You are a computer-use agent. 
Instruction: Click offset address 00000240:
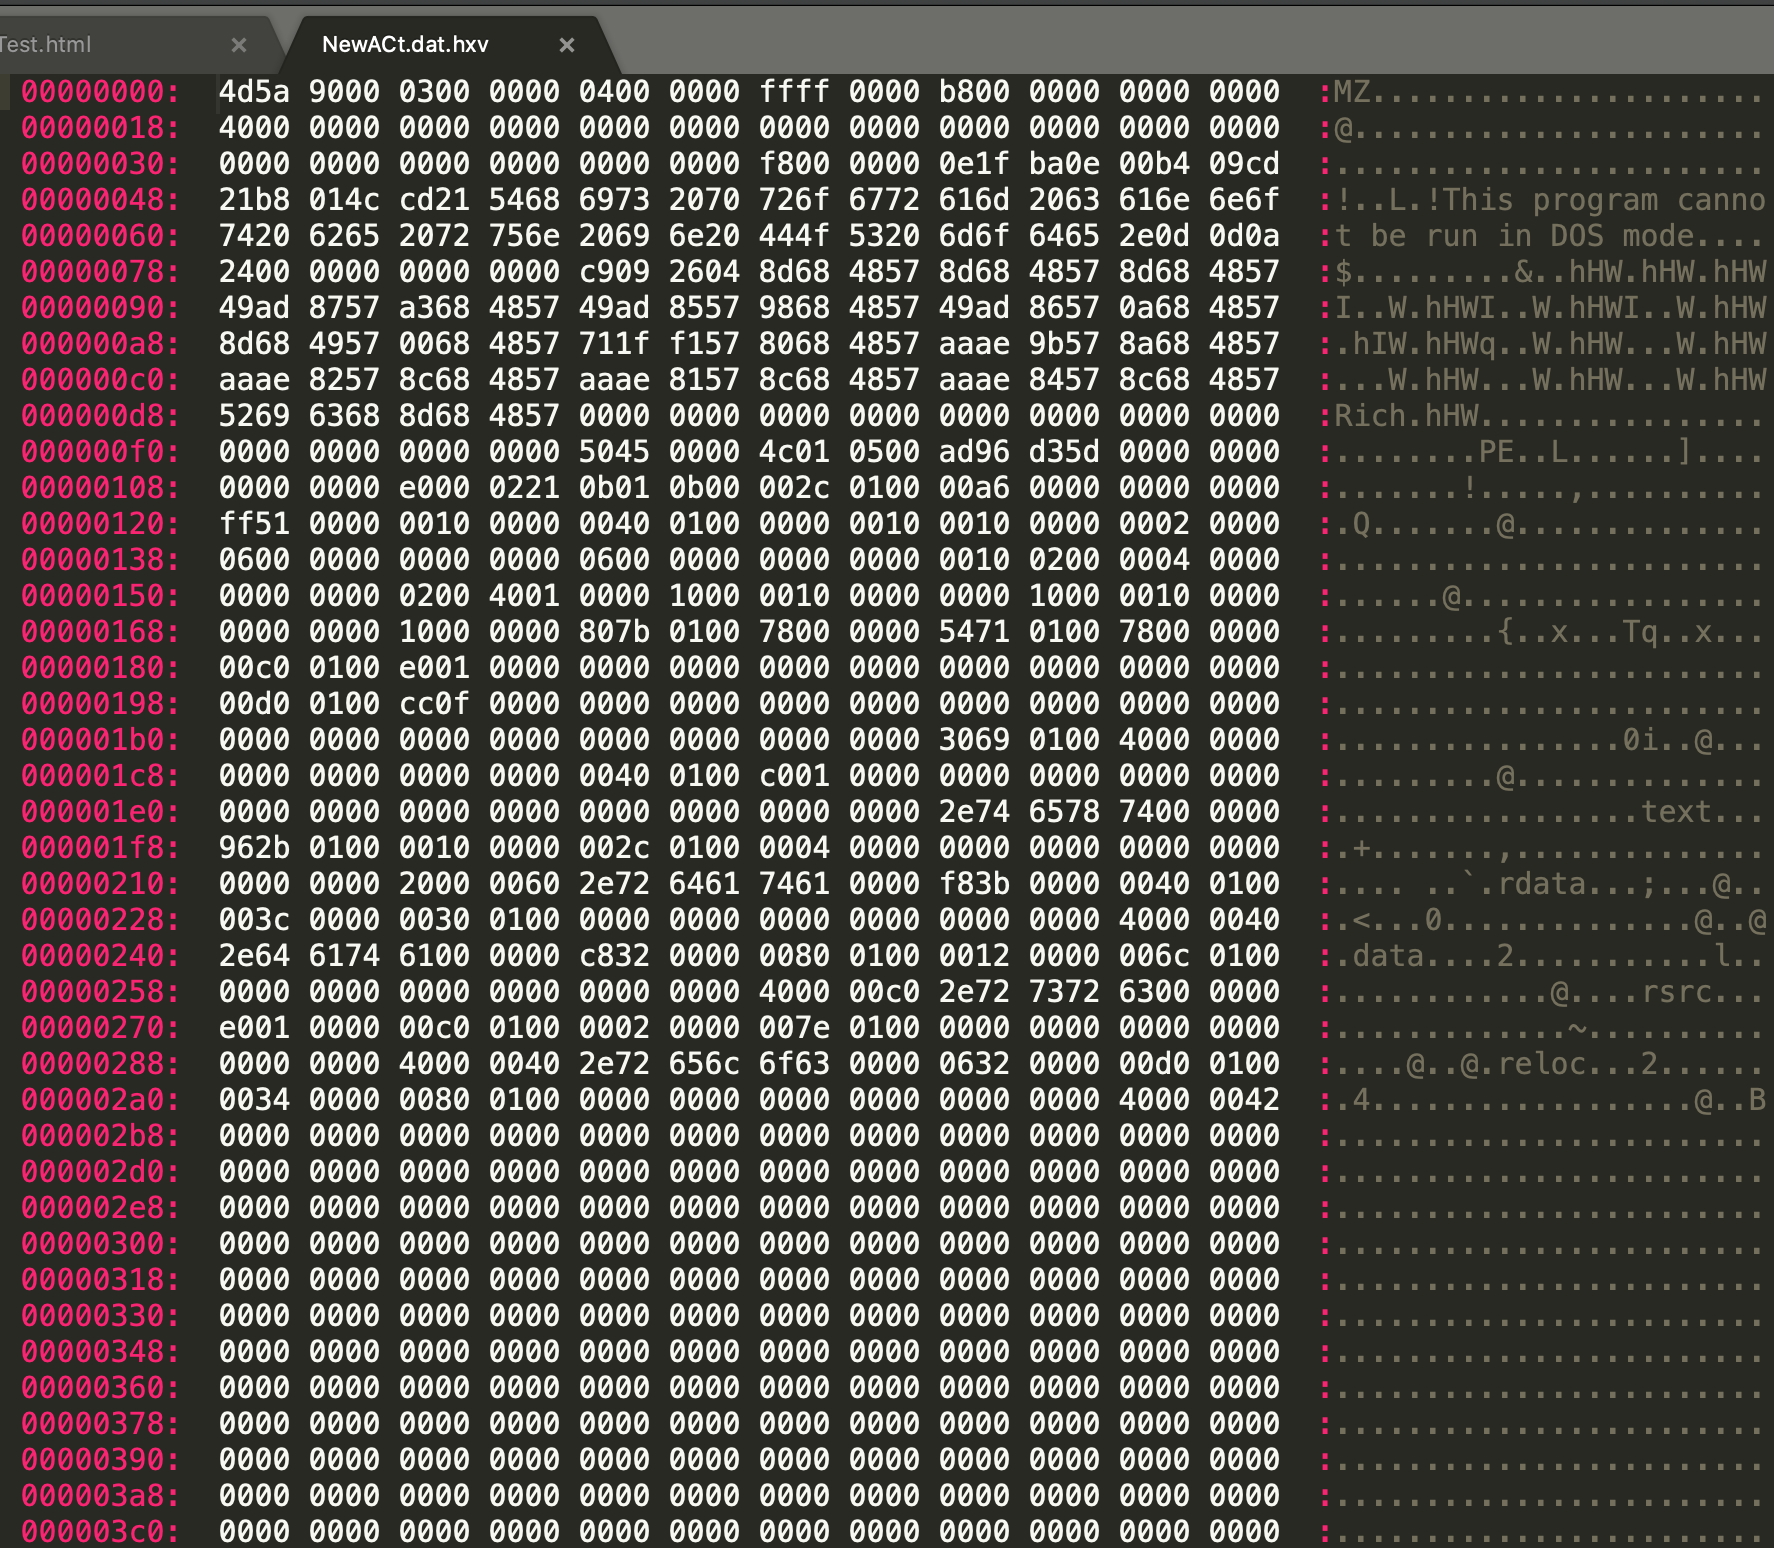(100, 956)
